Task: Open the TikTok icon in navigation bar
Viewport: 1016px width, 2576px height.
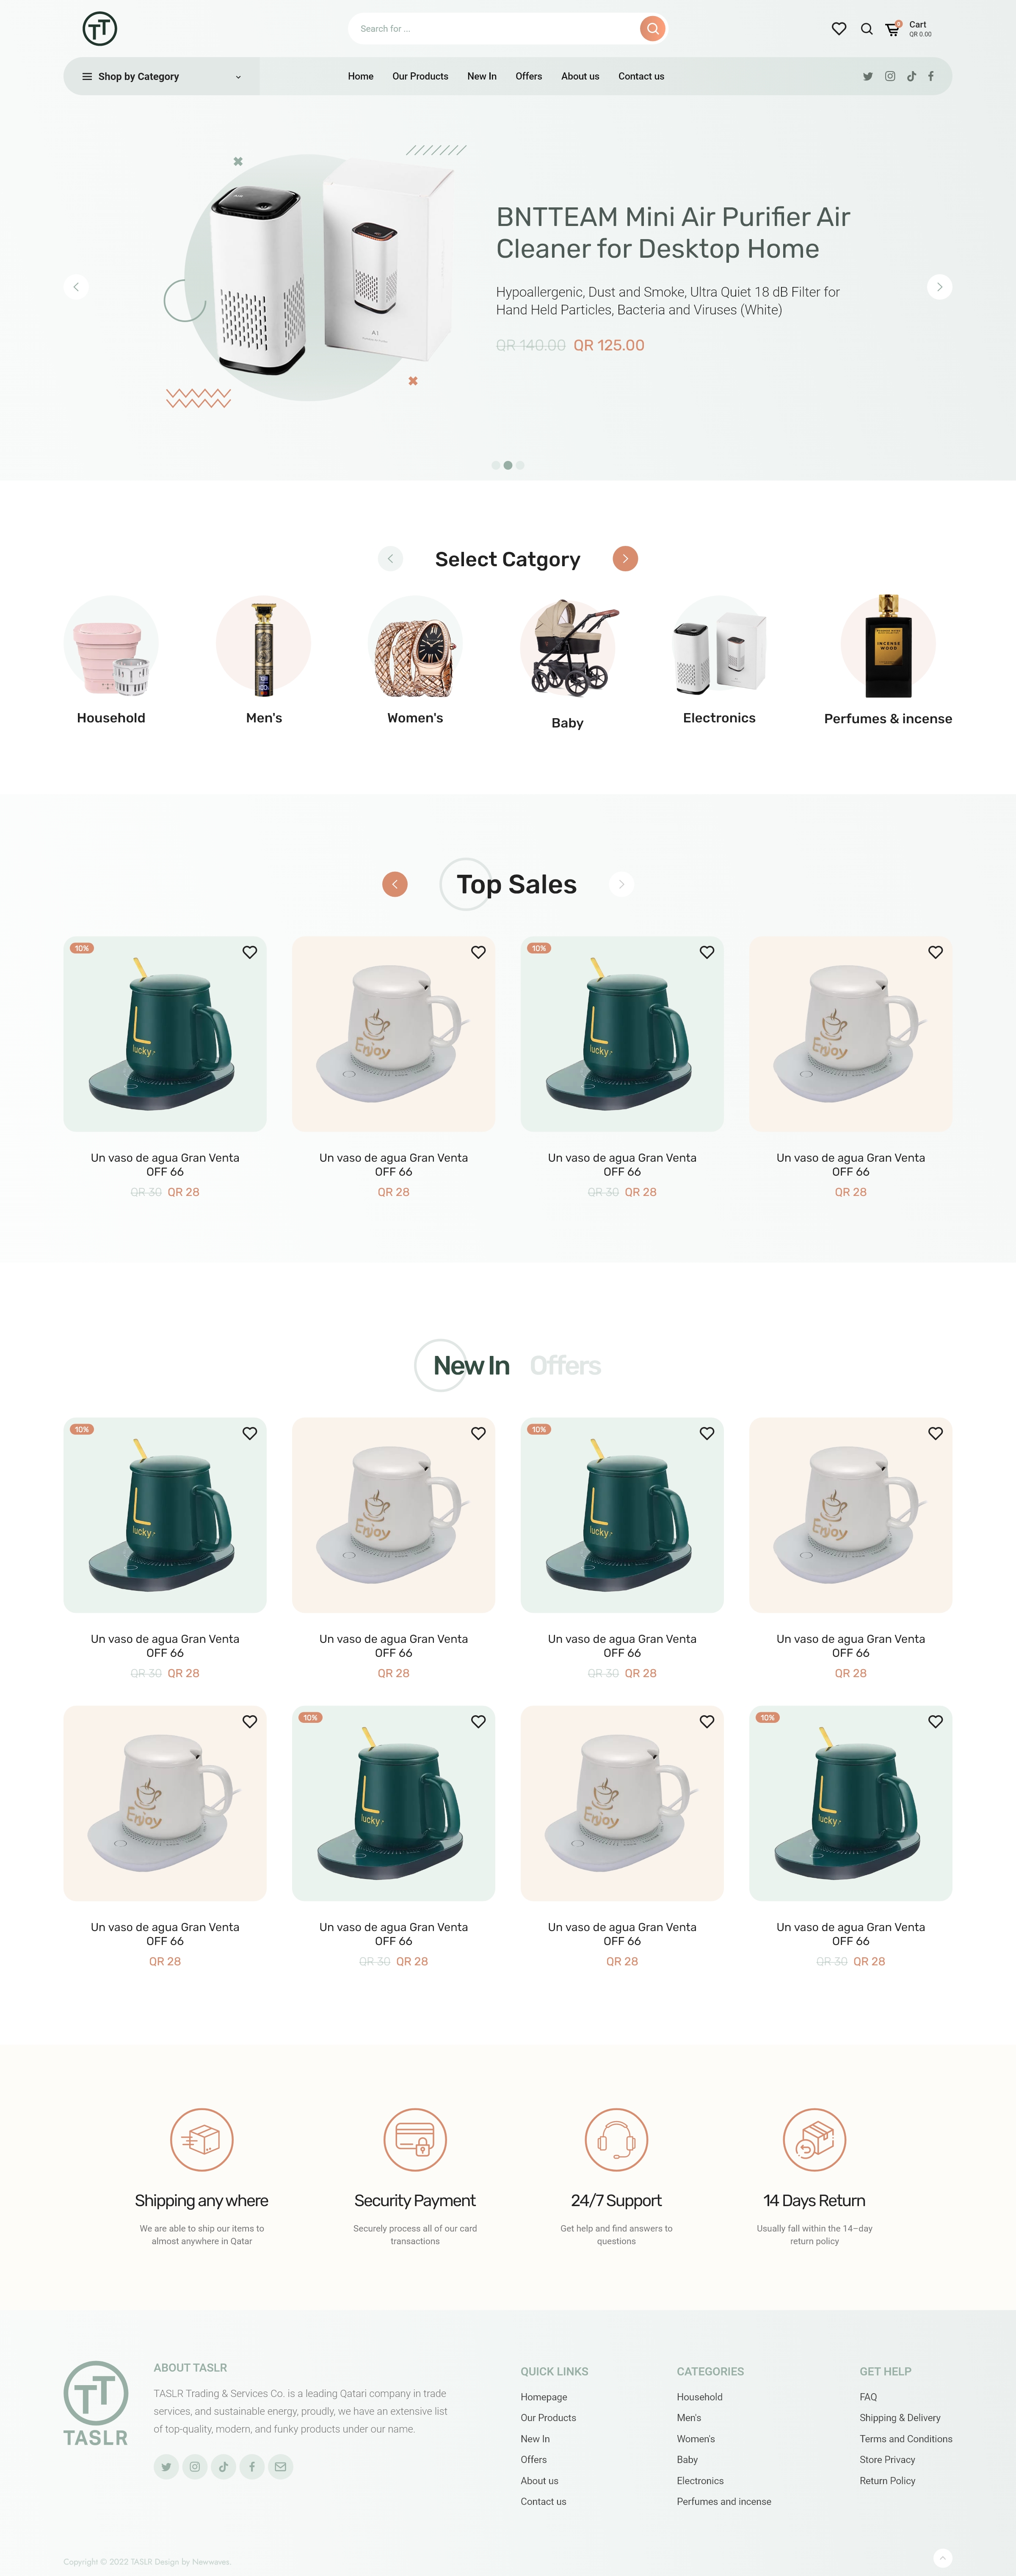Action: [x=911, y=76]
